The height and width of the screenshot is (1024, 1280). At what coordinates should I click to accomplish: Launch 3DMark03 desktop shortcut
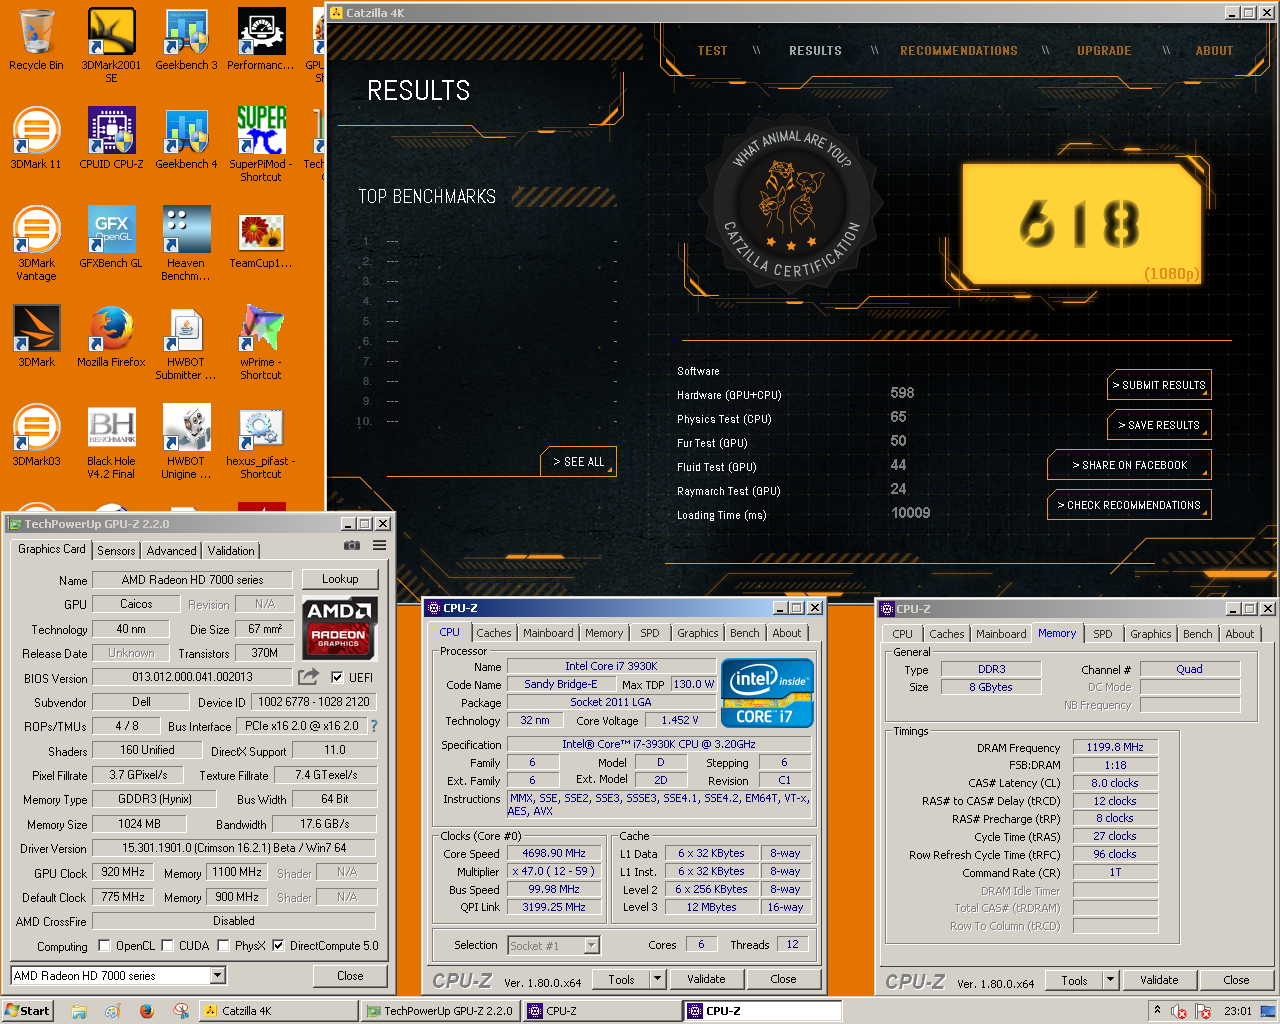36,436
